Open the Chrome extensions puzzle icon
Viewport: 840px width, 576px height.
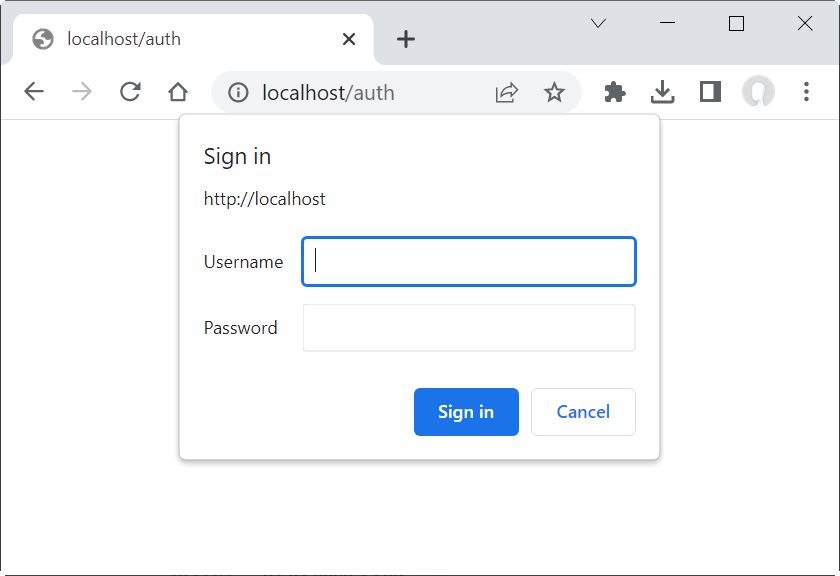click(614, 91)
